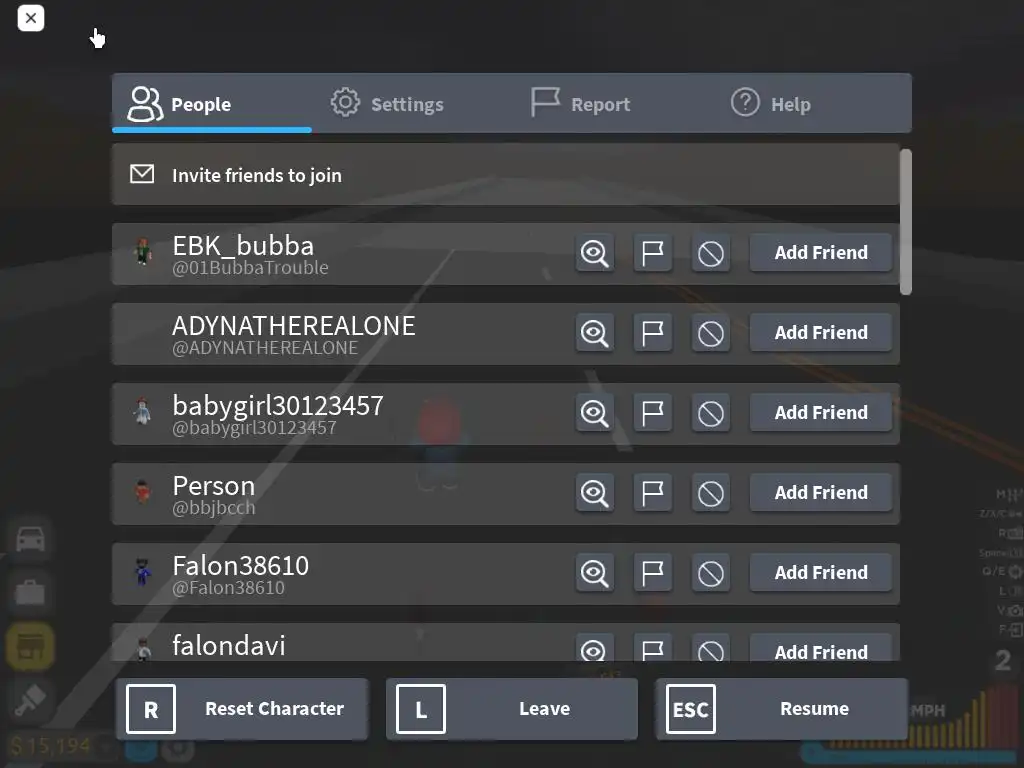Select babygirl30123457's avatar thumbnail
Viewport: 1024px width, 768px height.
[142, 411]
